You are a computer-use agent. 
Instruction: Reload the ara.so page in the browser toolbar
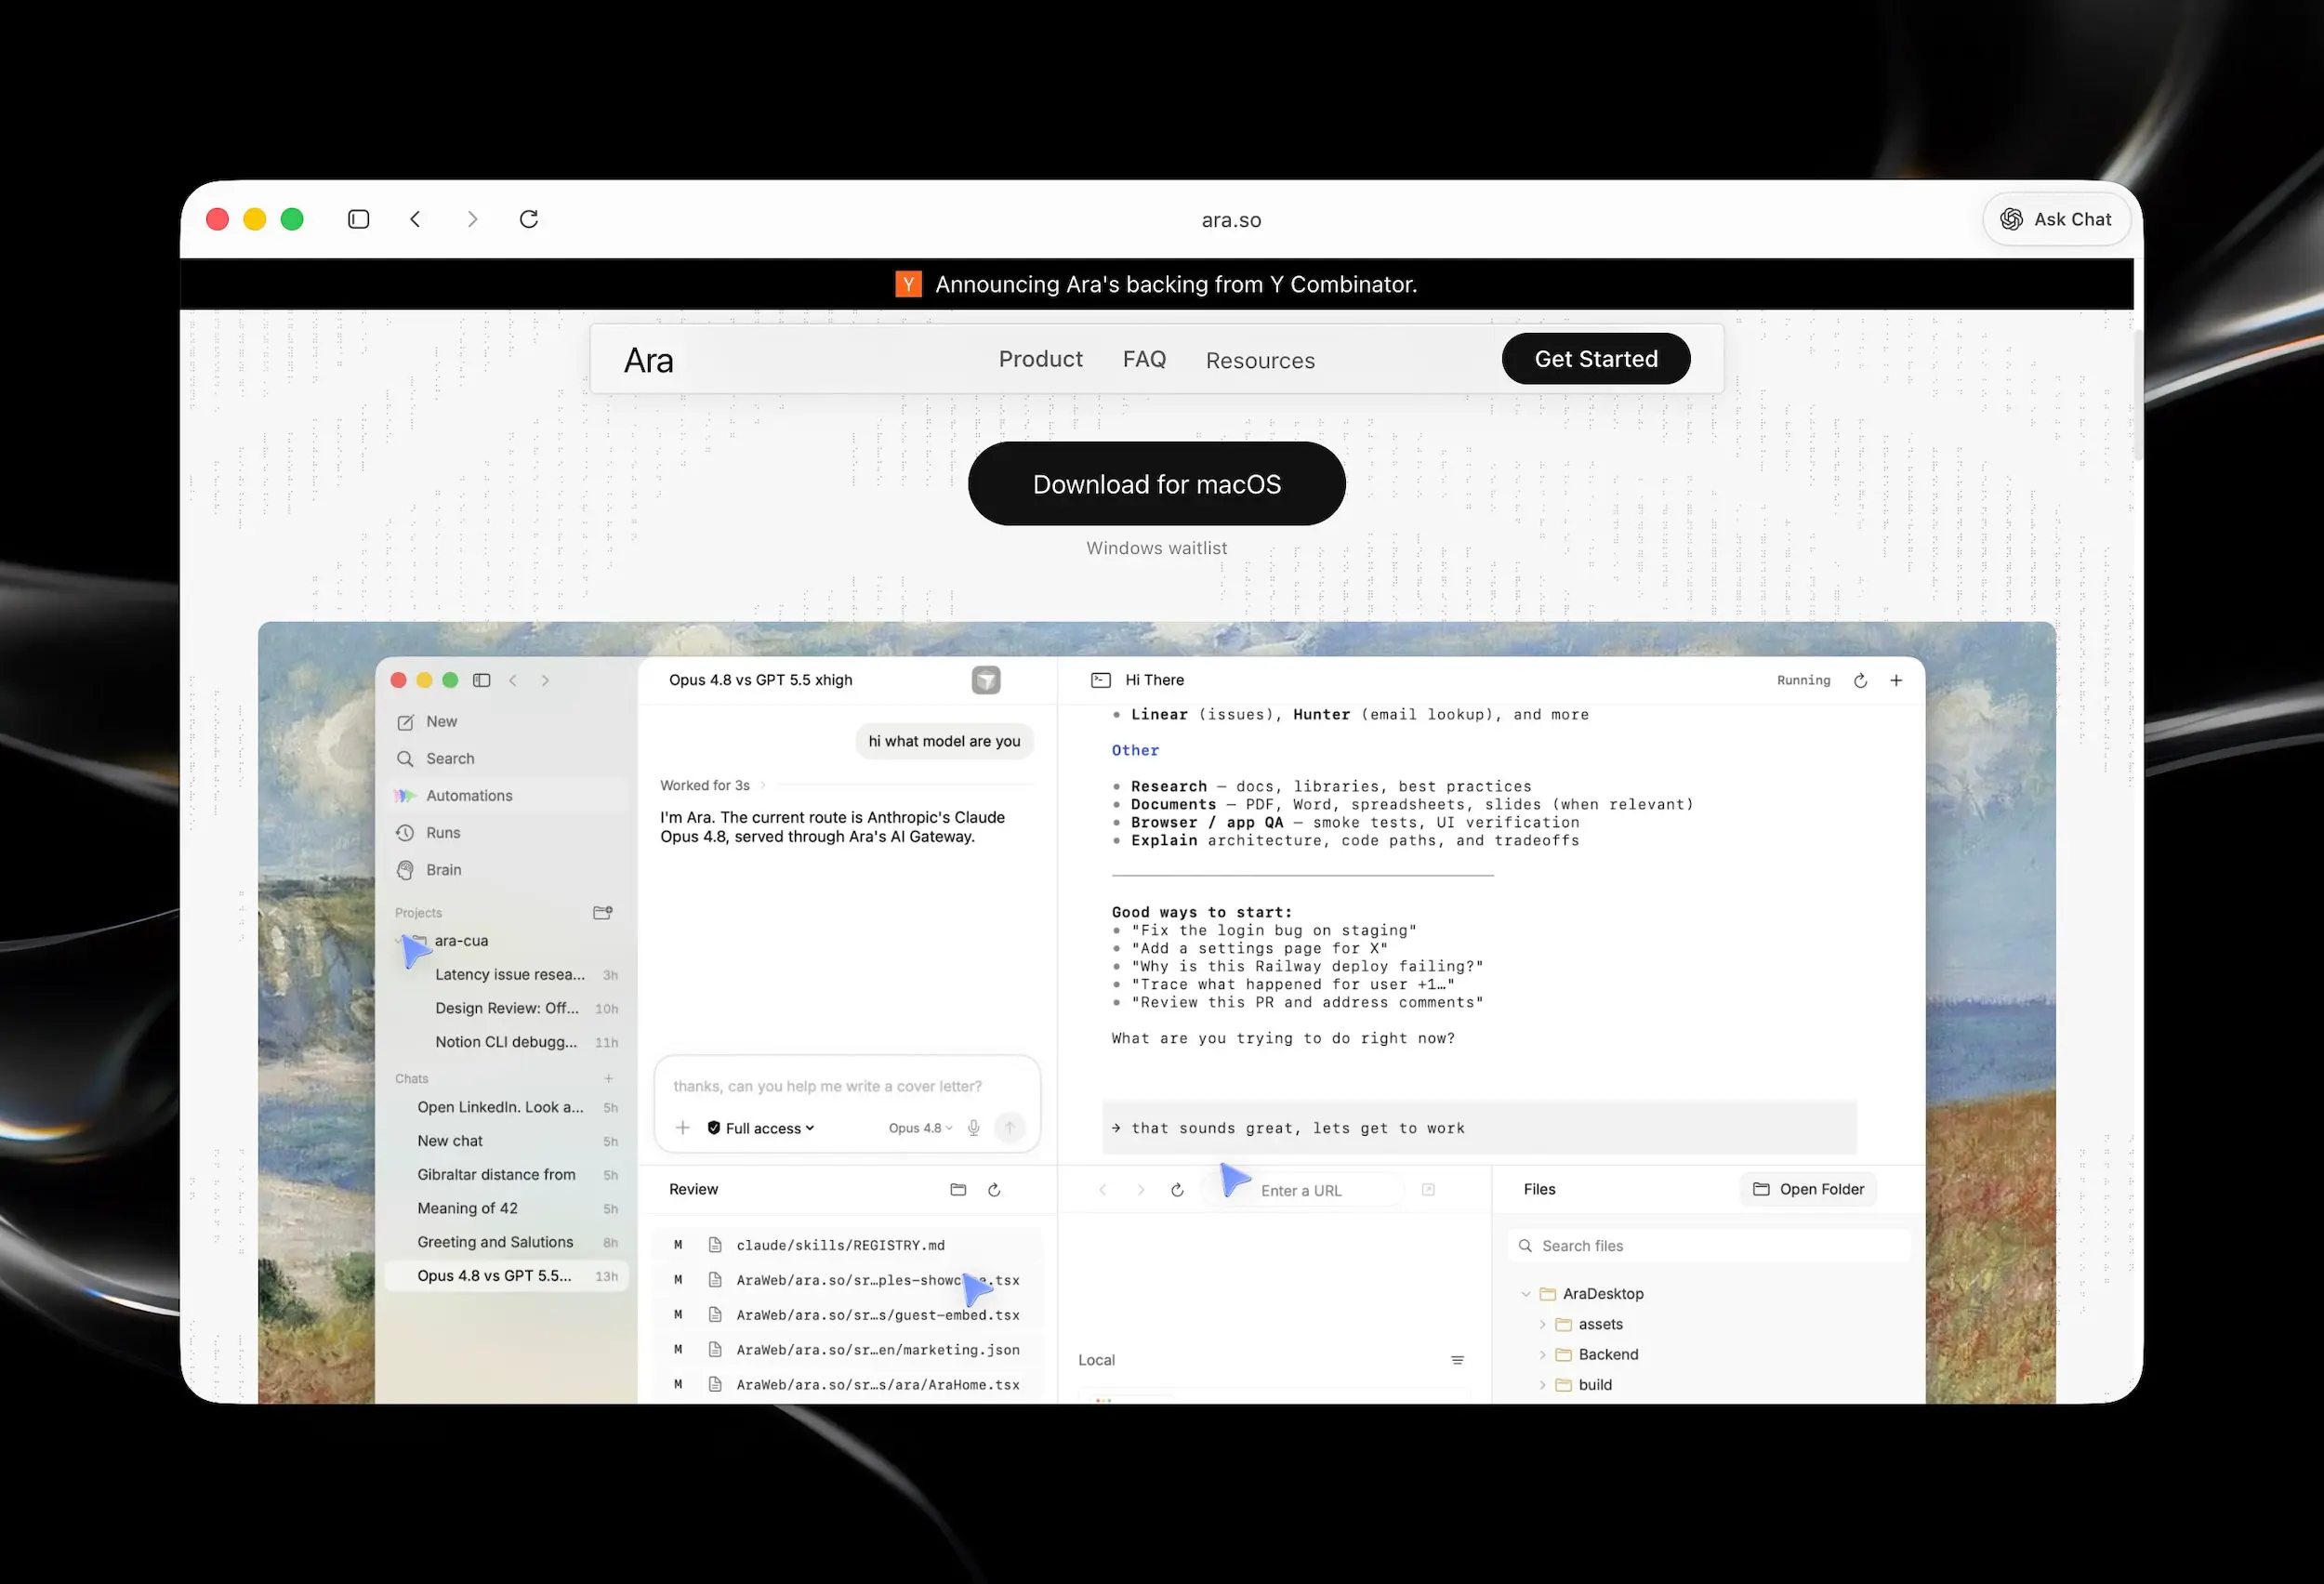coord(529,219)
